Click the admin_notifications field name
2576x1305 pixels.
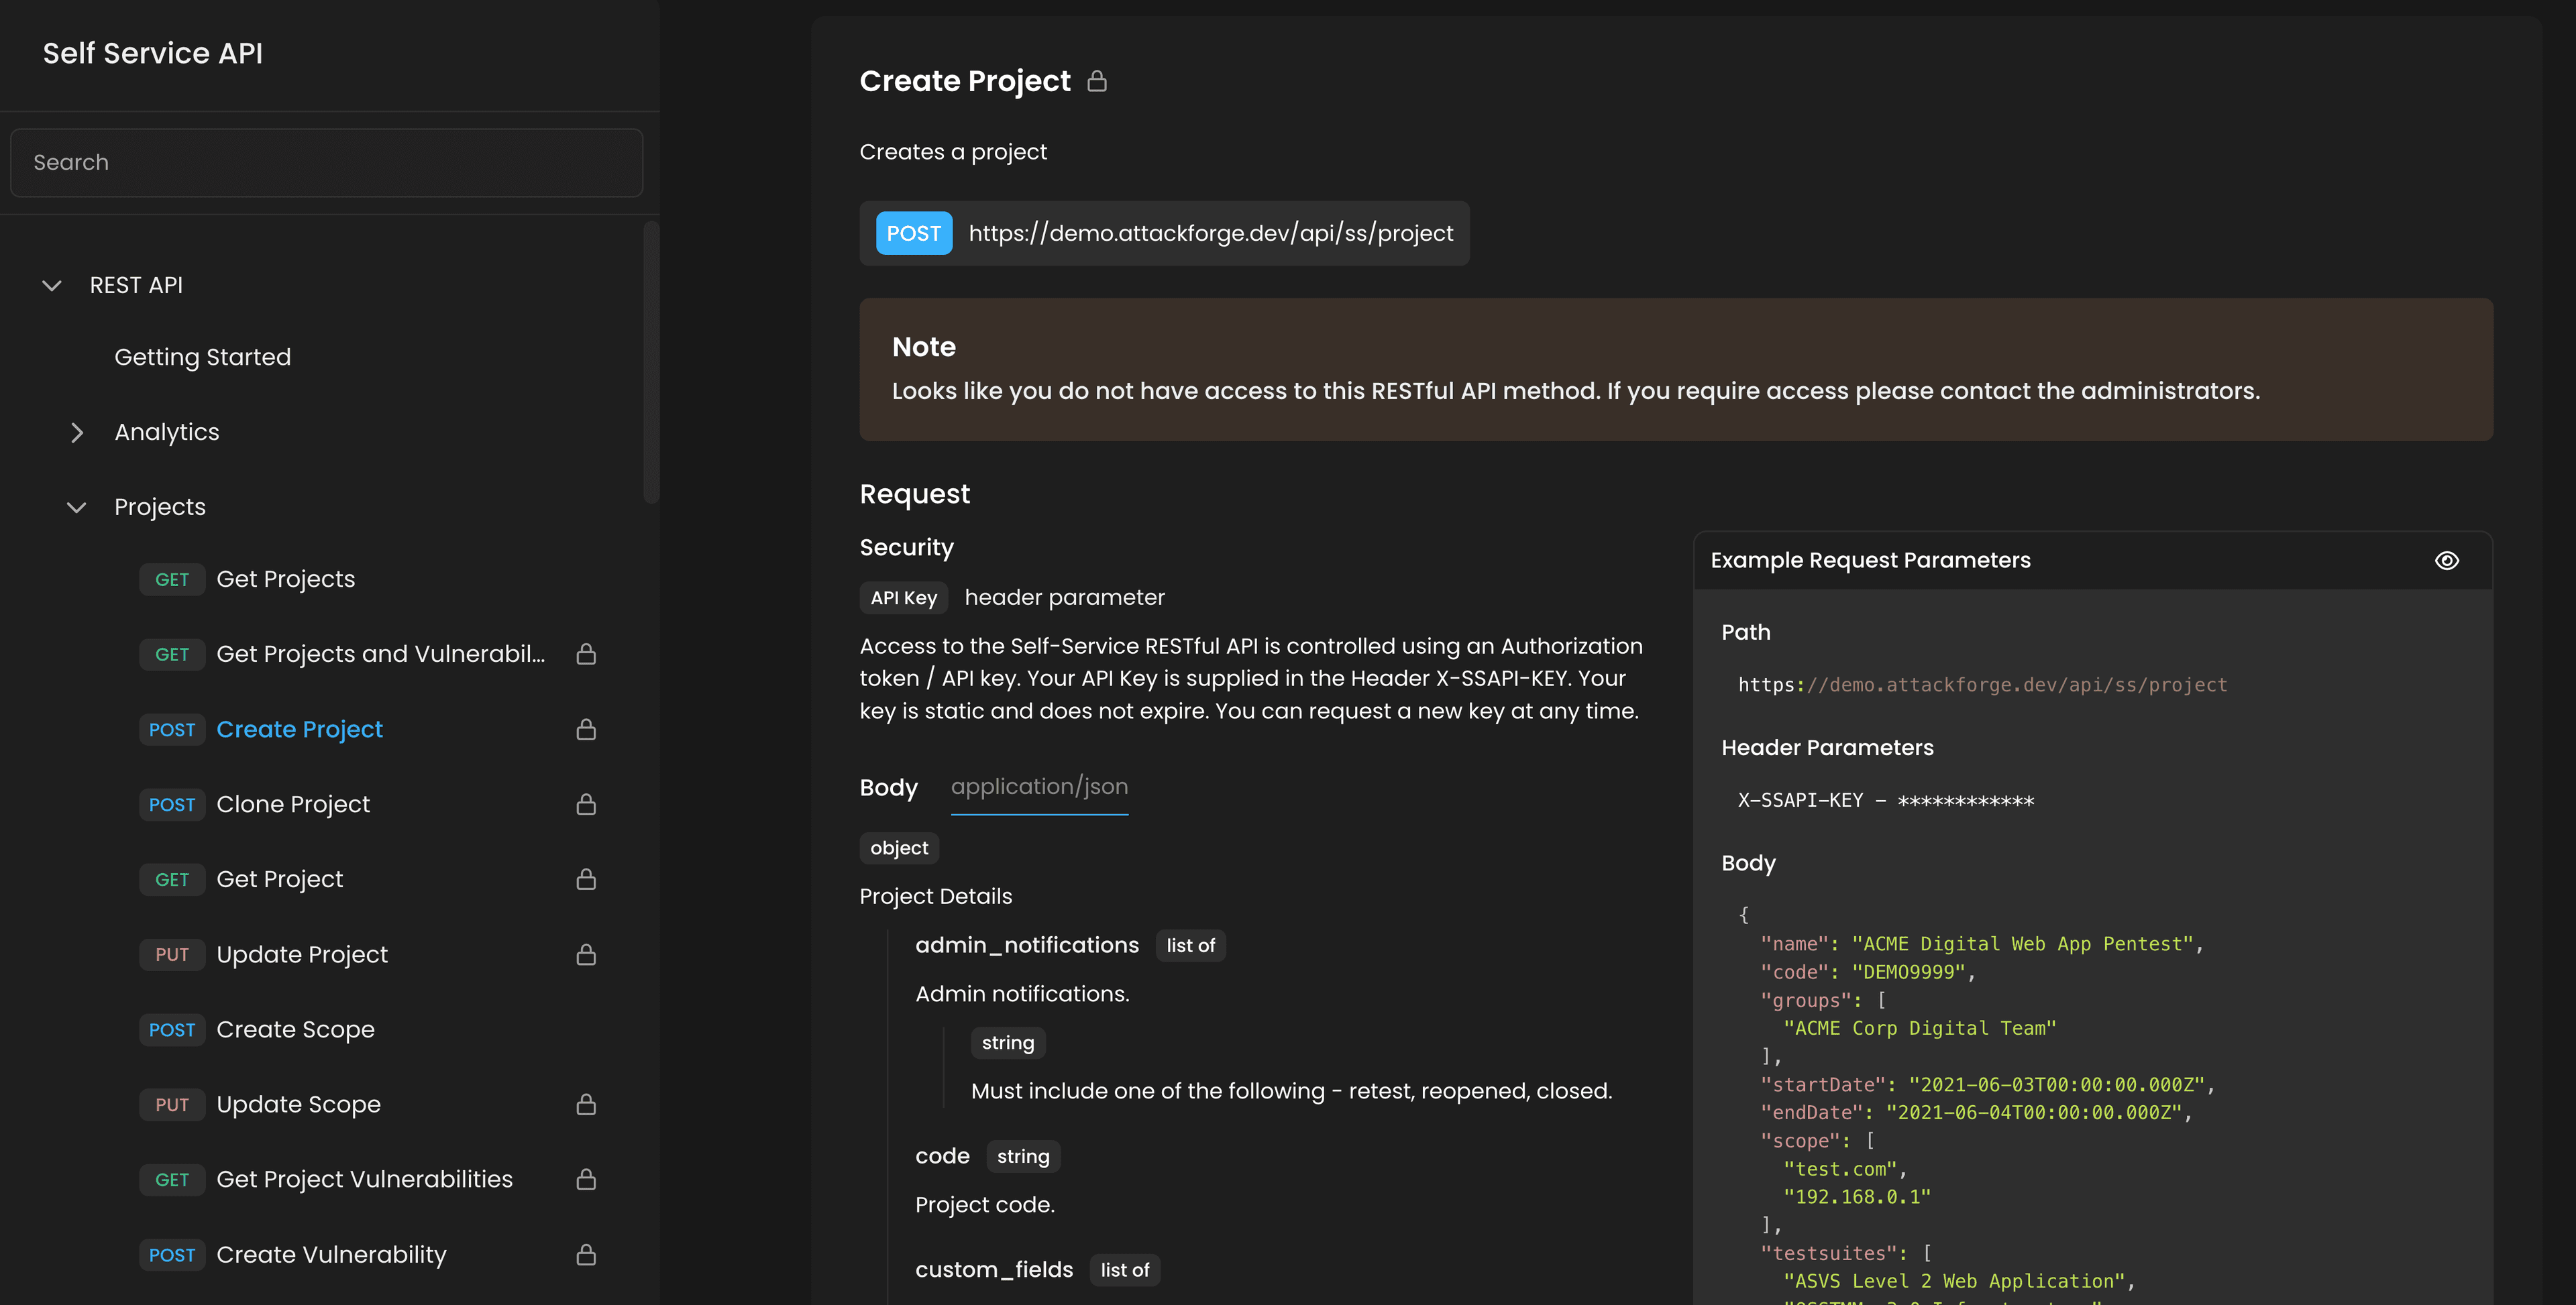click(x=1027, y=945)
